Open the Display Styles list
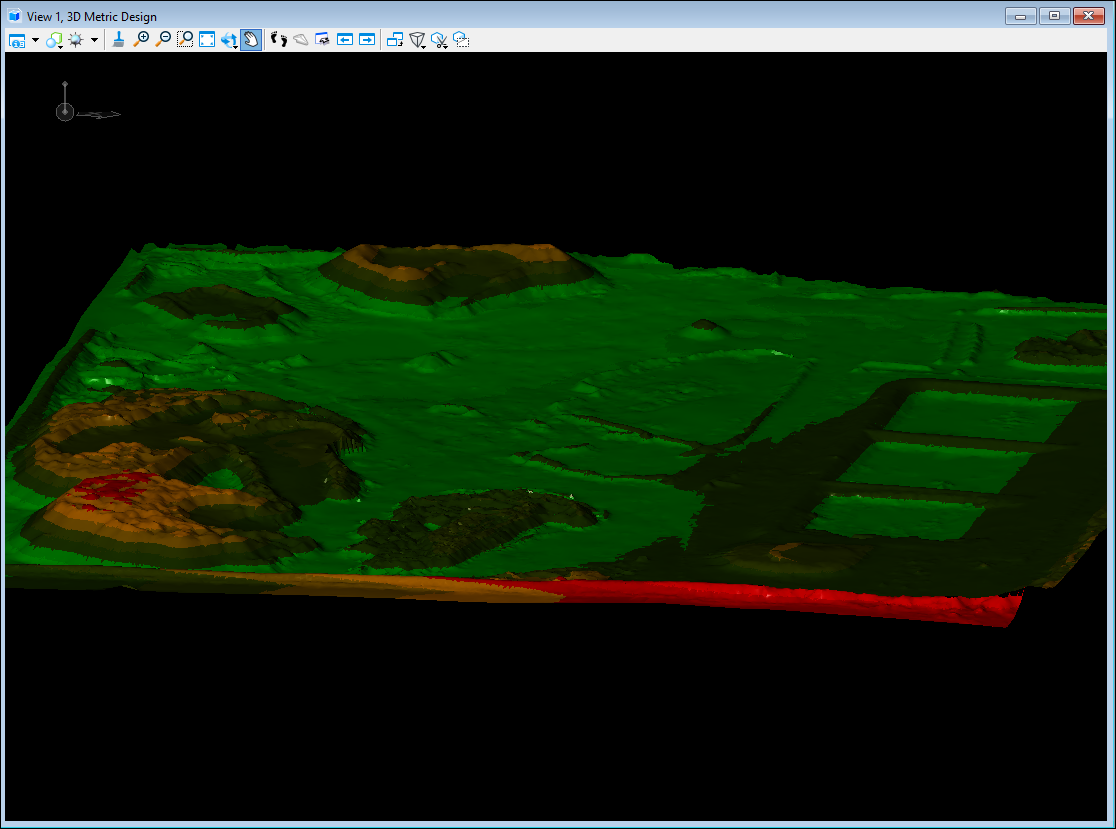Image resolution: width=1116 pixels, height=829 pixels. tap(54, 40)
